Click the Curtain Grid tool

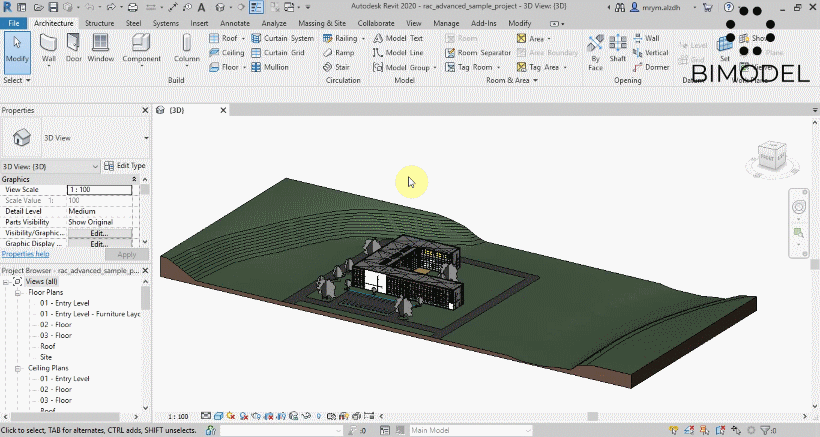click(277, 53)
